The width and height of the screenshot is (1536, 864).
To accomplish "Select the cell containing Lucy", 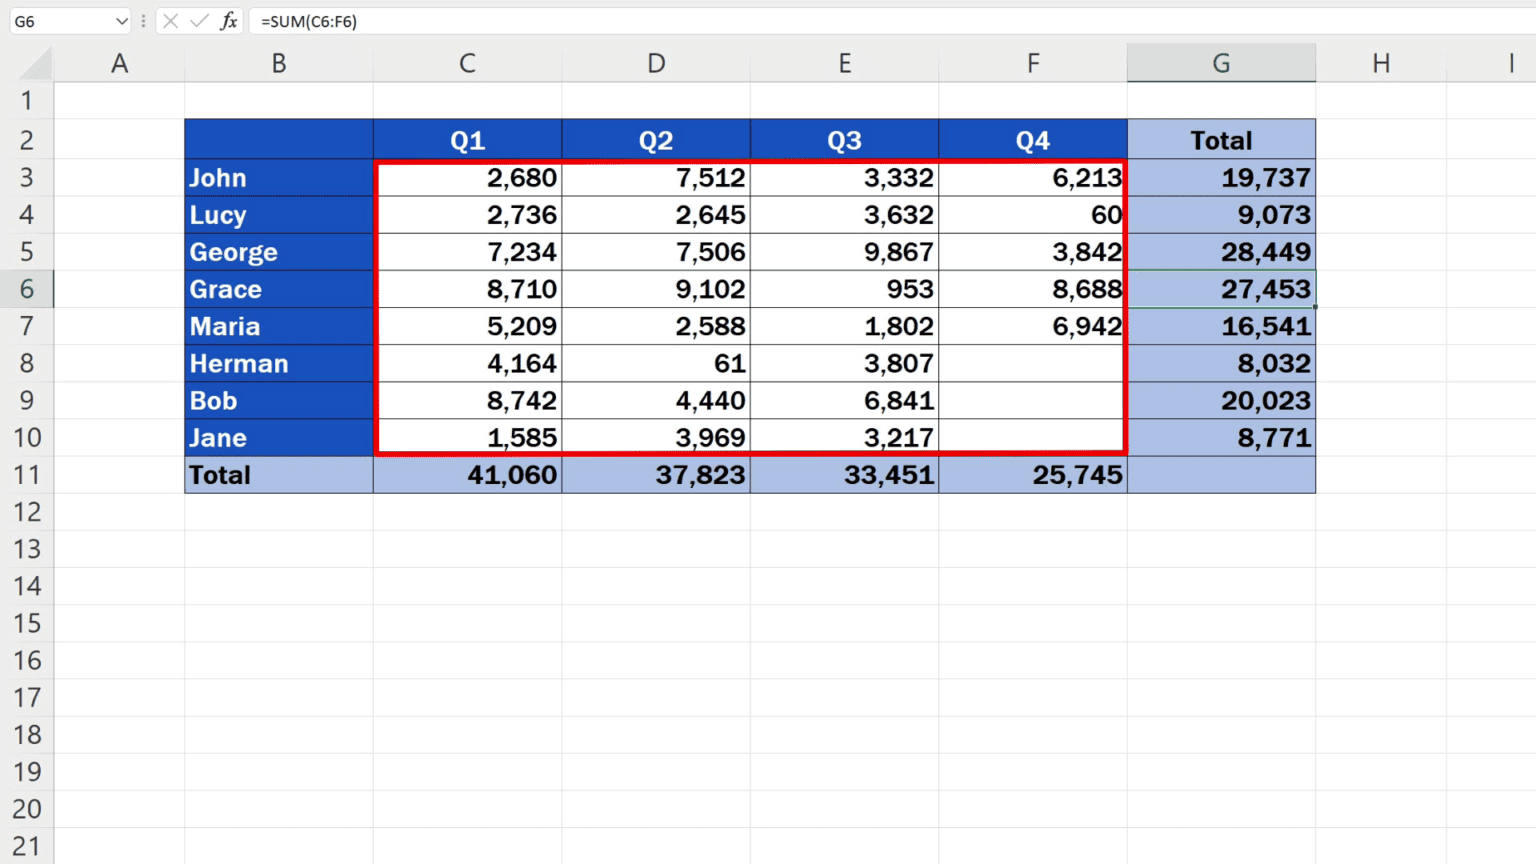I will (x=278, y=214).
